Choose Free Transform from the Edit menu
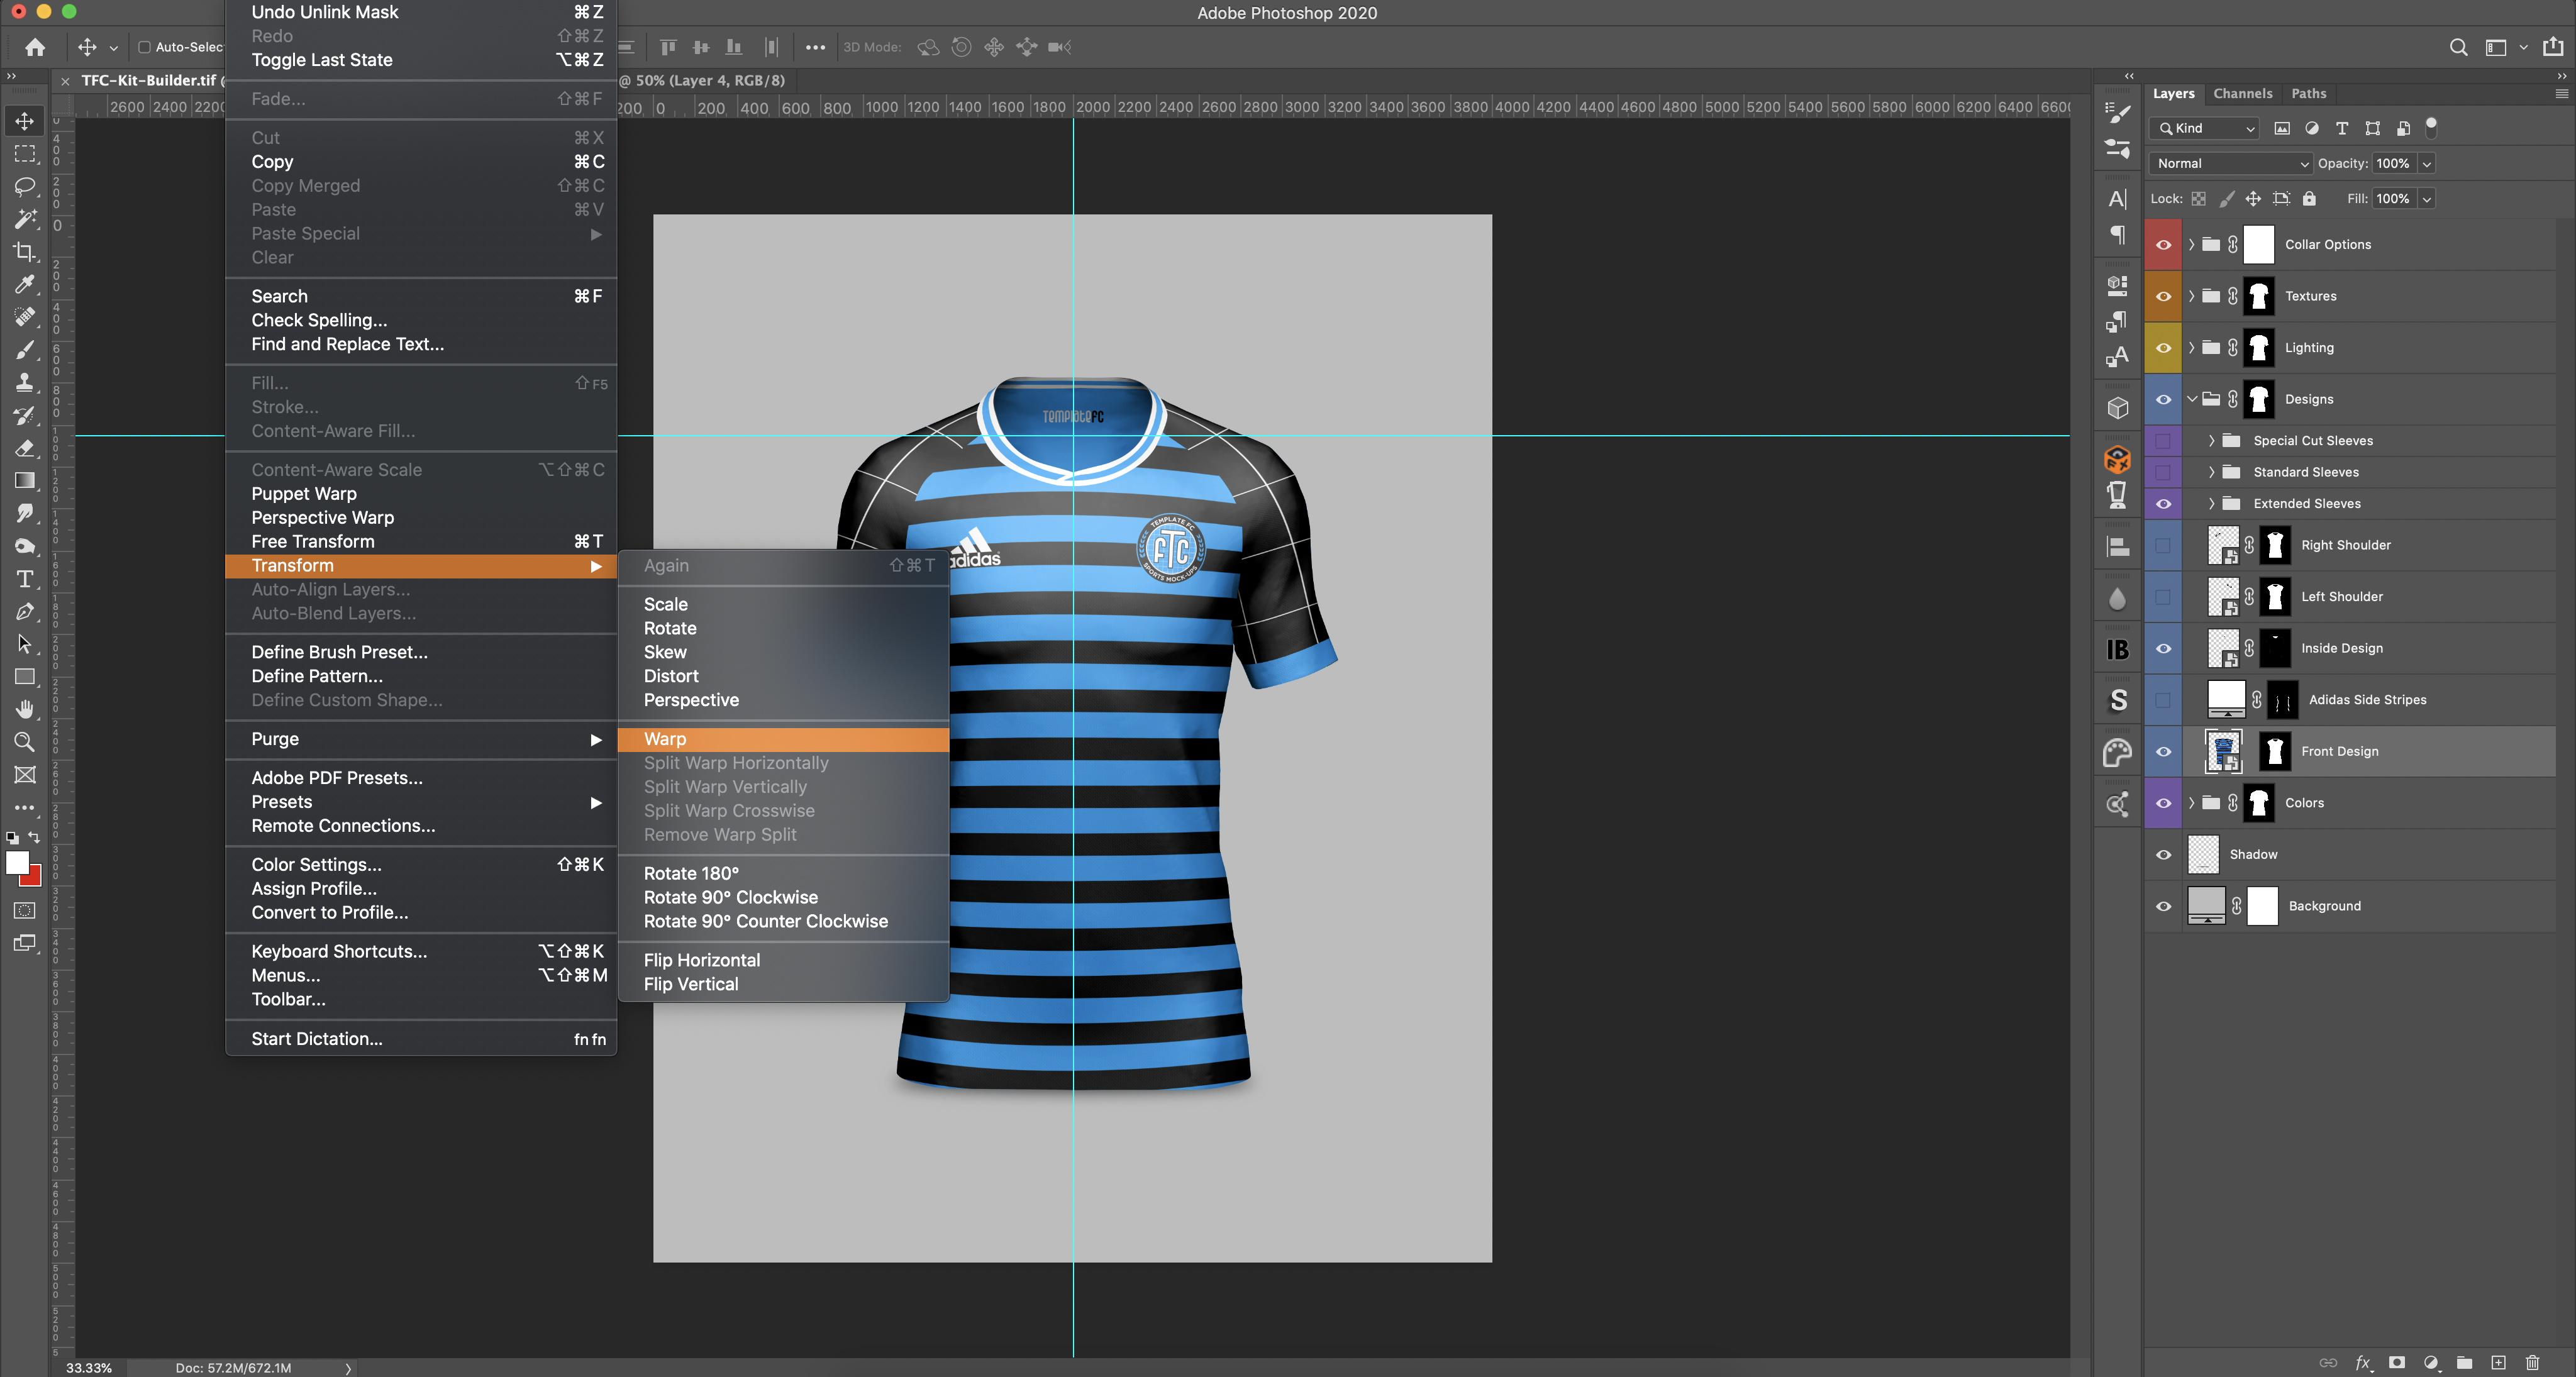The image size is (2576, 1377). tap(313, 541)
